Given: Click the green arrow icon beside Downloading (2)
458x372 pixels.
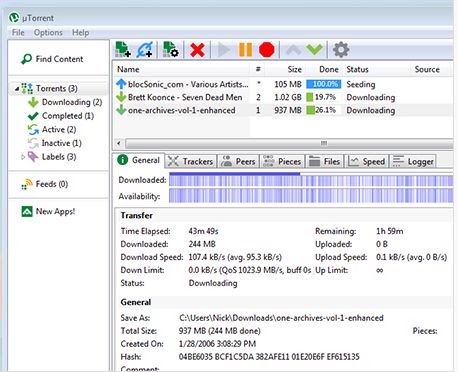Looking at the screenshot, I should coord(33,102).
